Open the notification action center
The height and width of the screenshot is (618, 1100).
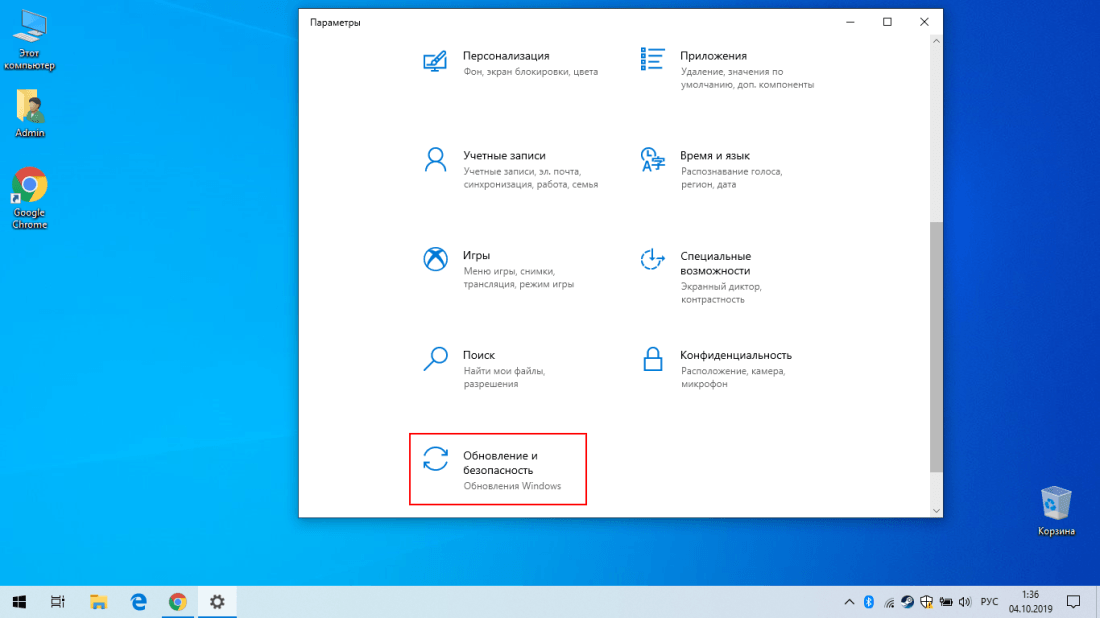(1073, 602)
